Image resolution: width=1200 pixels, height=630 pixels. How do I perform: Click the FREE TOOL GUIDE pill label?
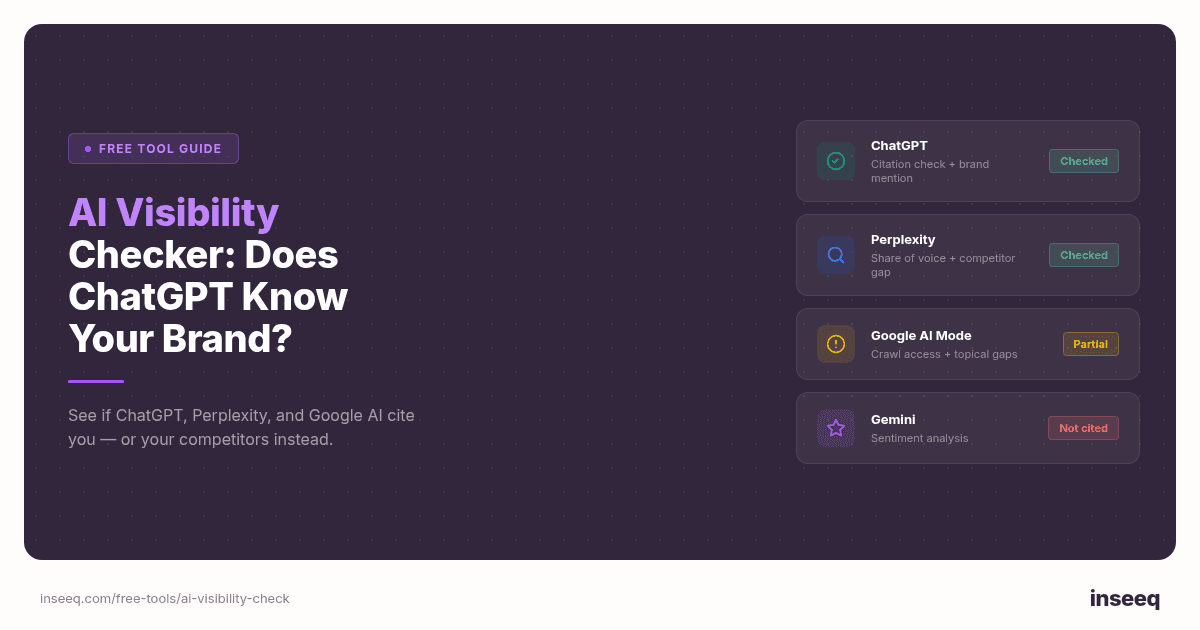pyautogui.click(x=153, y=148)
